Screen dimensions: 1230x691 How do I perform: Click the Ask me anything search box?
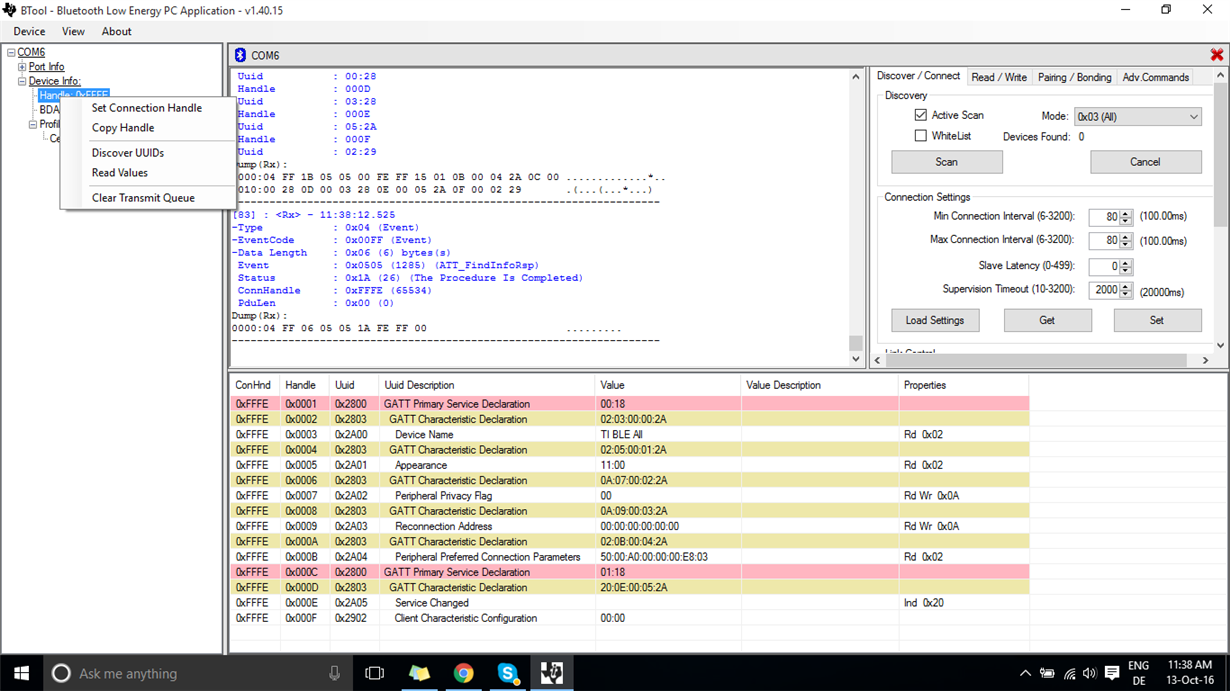[x=198, y=673]
